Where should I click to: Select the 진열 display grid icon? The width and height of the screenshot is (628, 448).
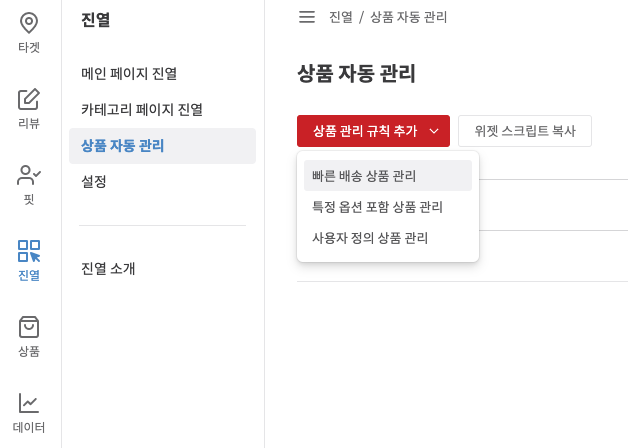29,251
